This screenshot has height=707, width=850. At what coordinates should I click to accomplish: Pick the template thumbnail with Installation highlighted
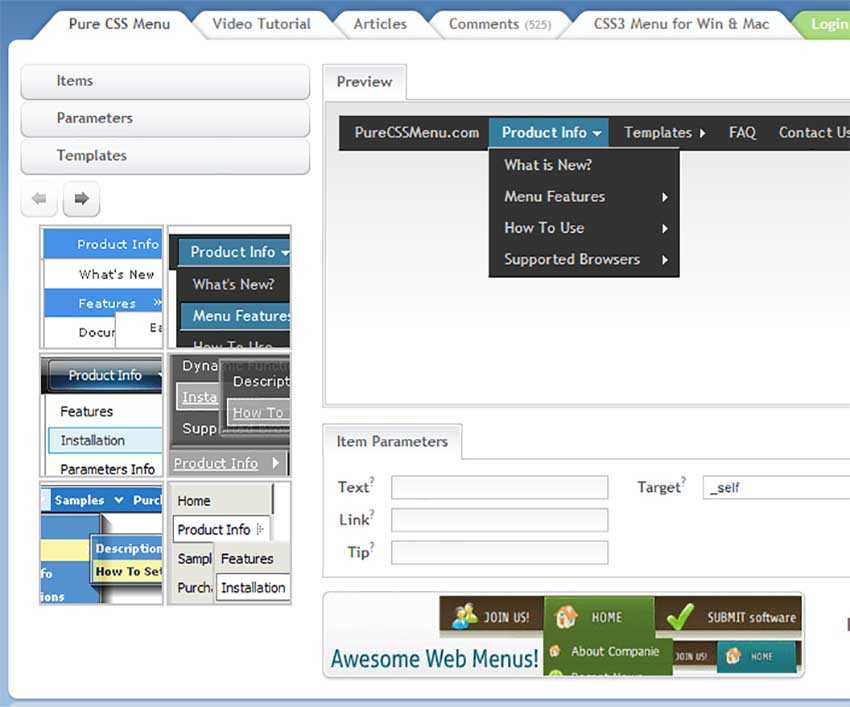click(x=102, y=415)
